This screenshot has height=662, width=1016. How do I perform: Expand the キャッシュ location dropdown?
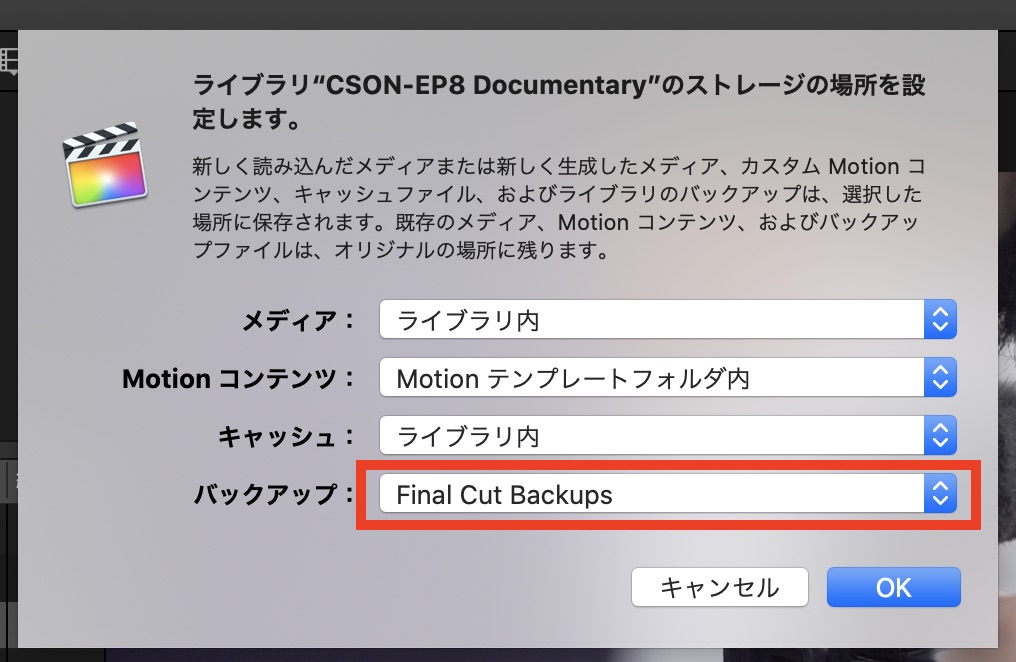click(x=667, y=436)
